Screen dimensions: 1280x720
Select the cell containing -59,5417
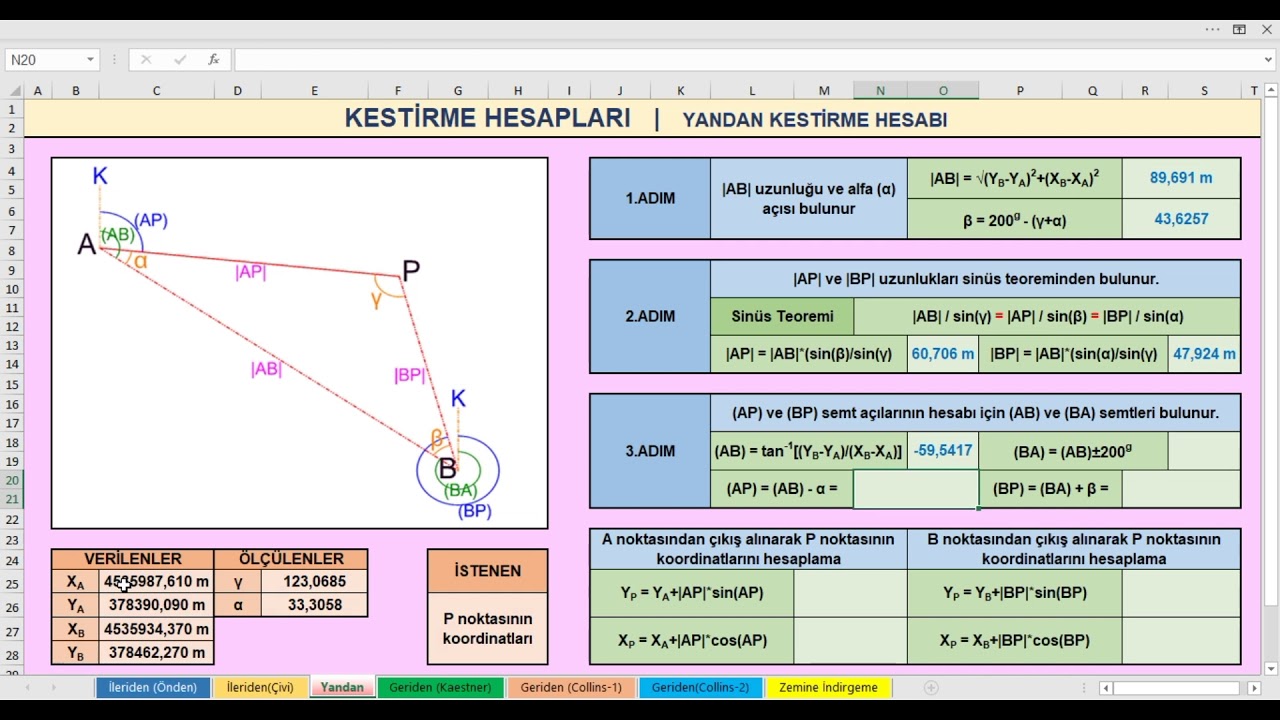[x=943, y=451]
